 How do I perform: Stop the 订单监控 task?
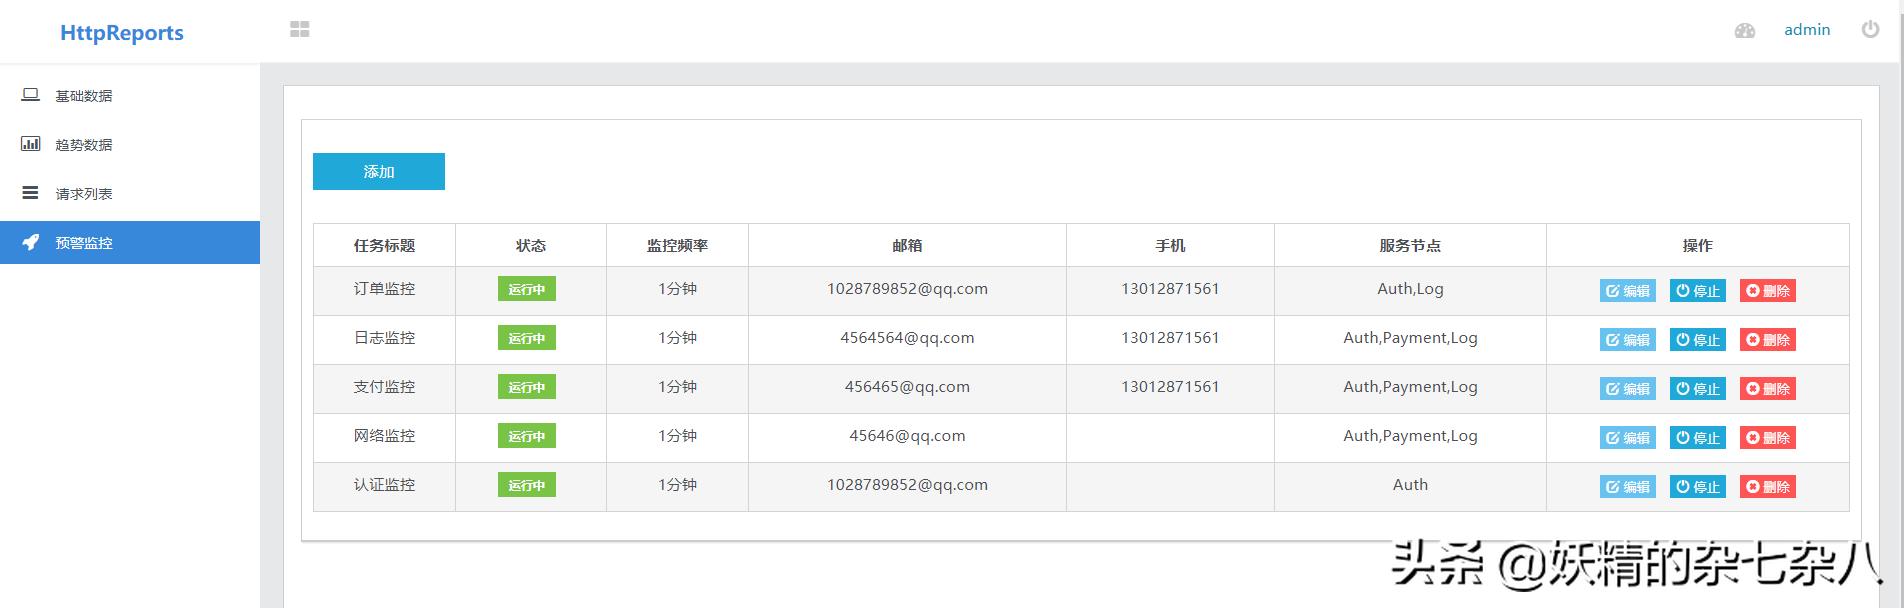pos(1698,291)
